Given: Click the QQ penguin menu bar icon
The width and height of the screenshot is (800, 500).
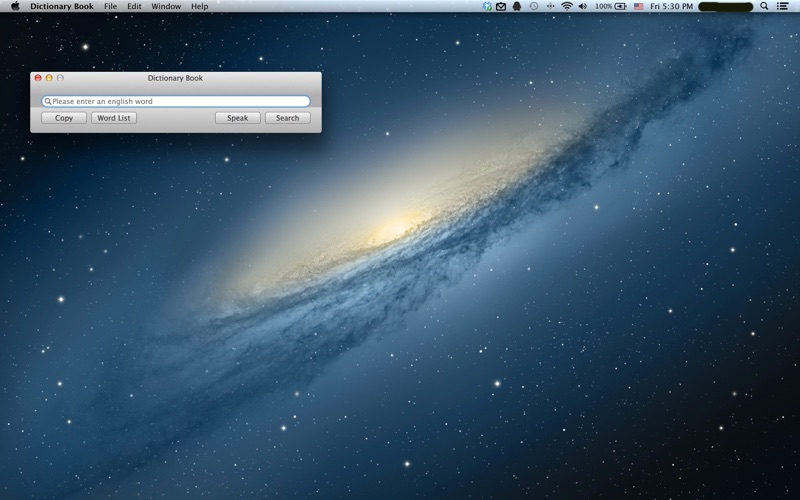Looking at the screenshot, I should click(516, 6).
